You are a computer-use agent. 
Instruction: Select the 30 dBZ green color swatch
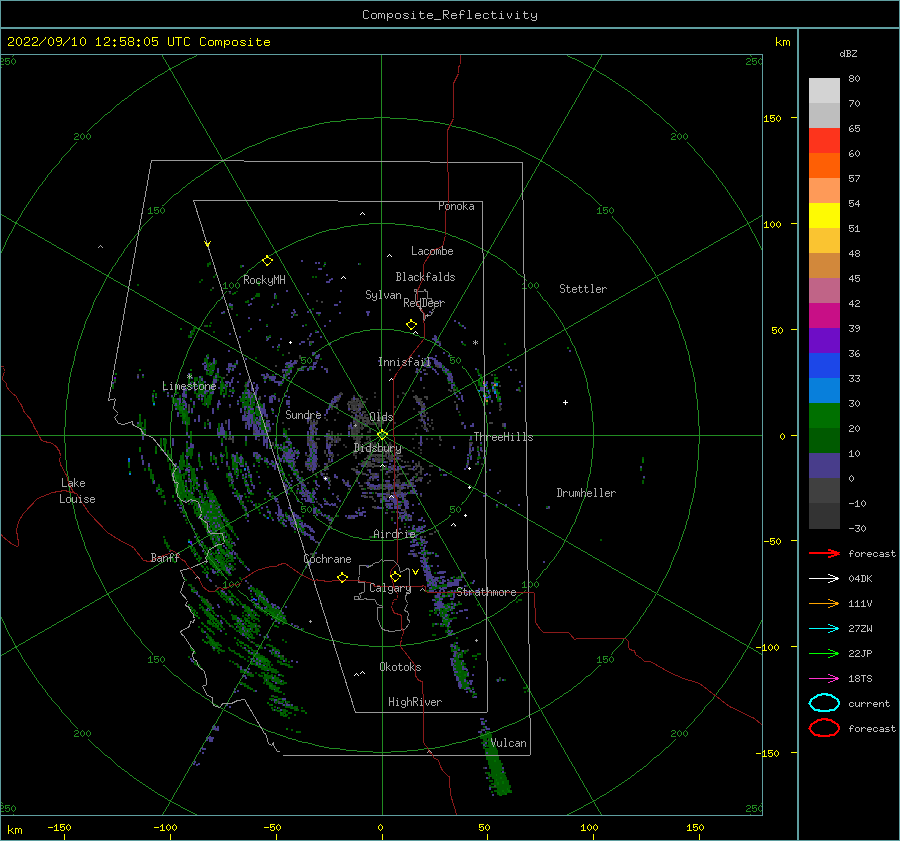tap(824, 415)
